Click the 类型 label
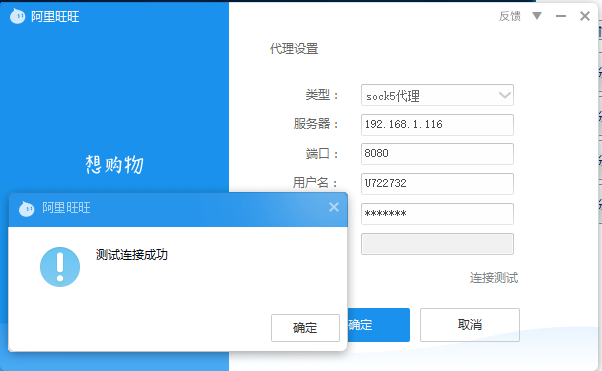 (321, 95)
